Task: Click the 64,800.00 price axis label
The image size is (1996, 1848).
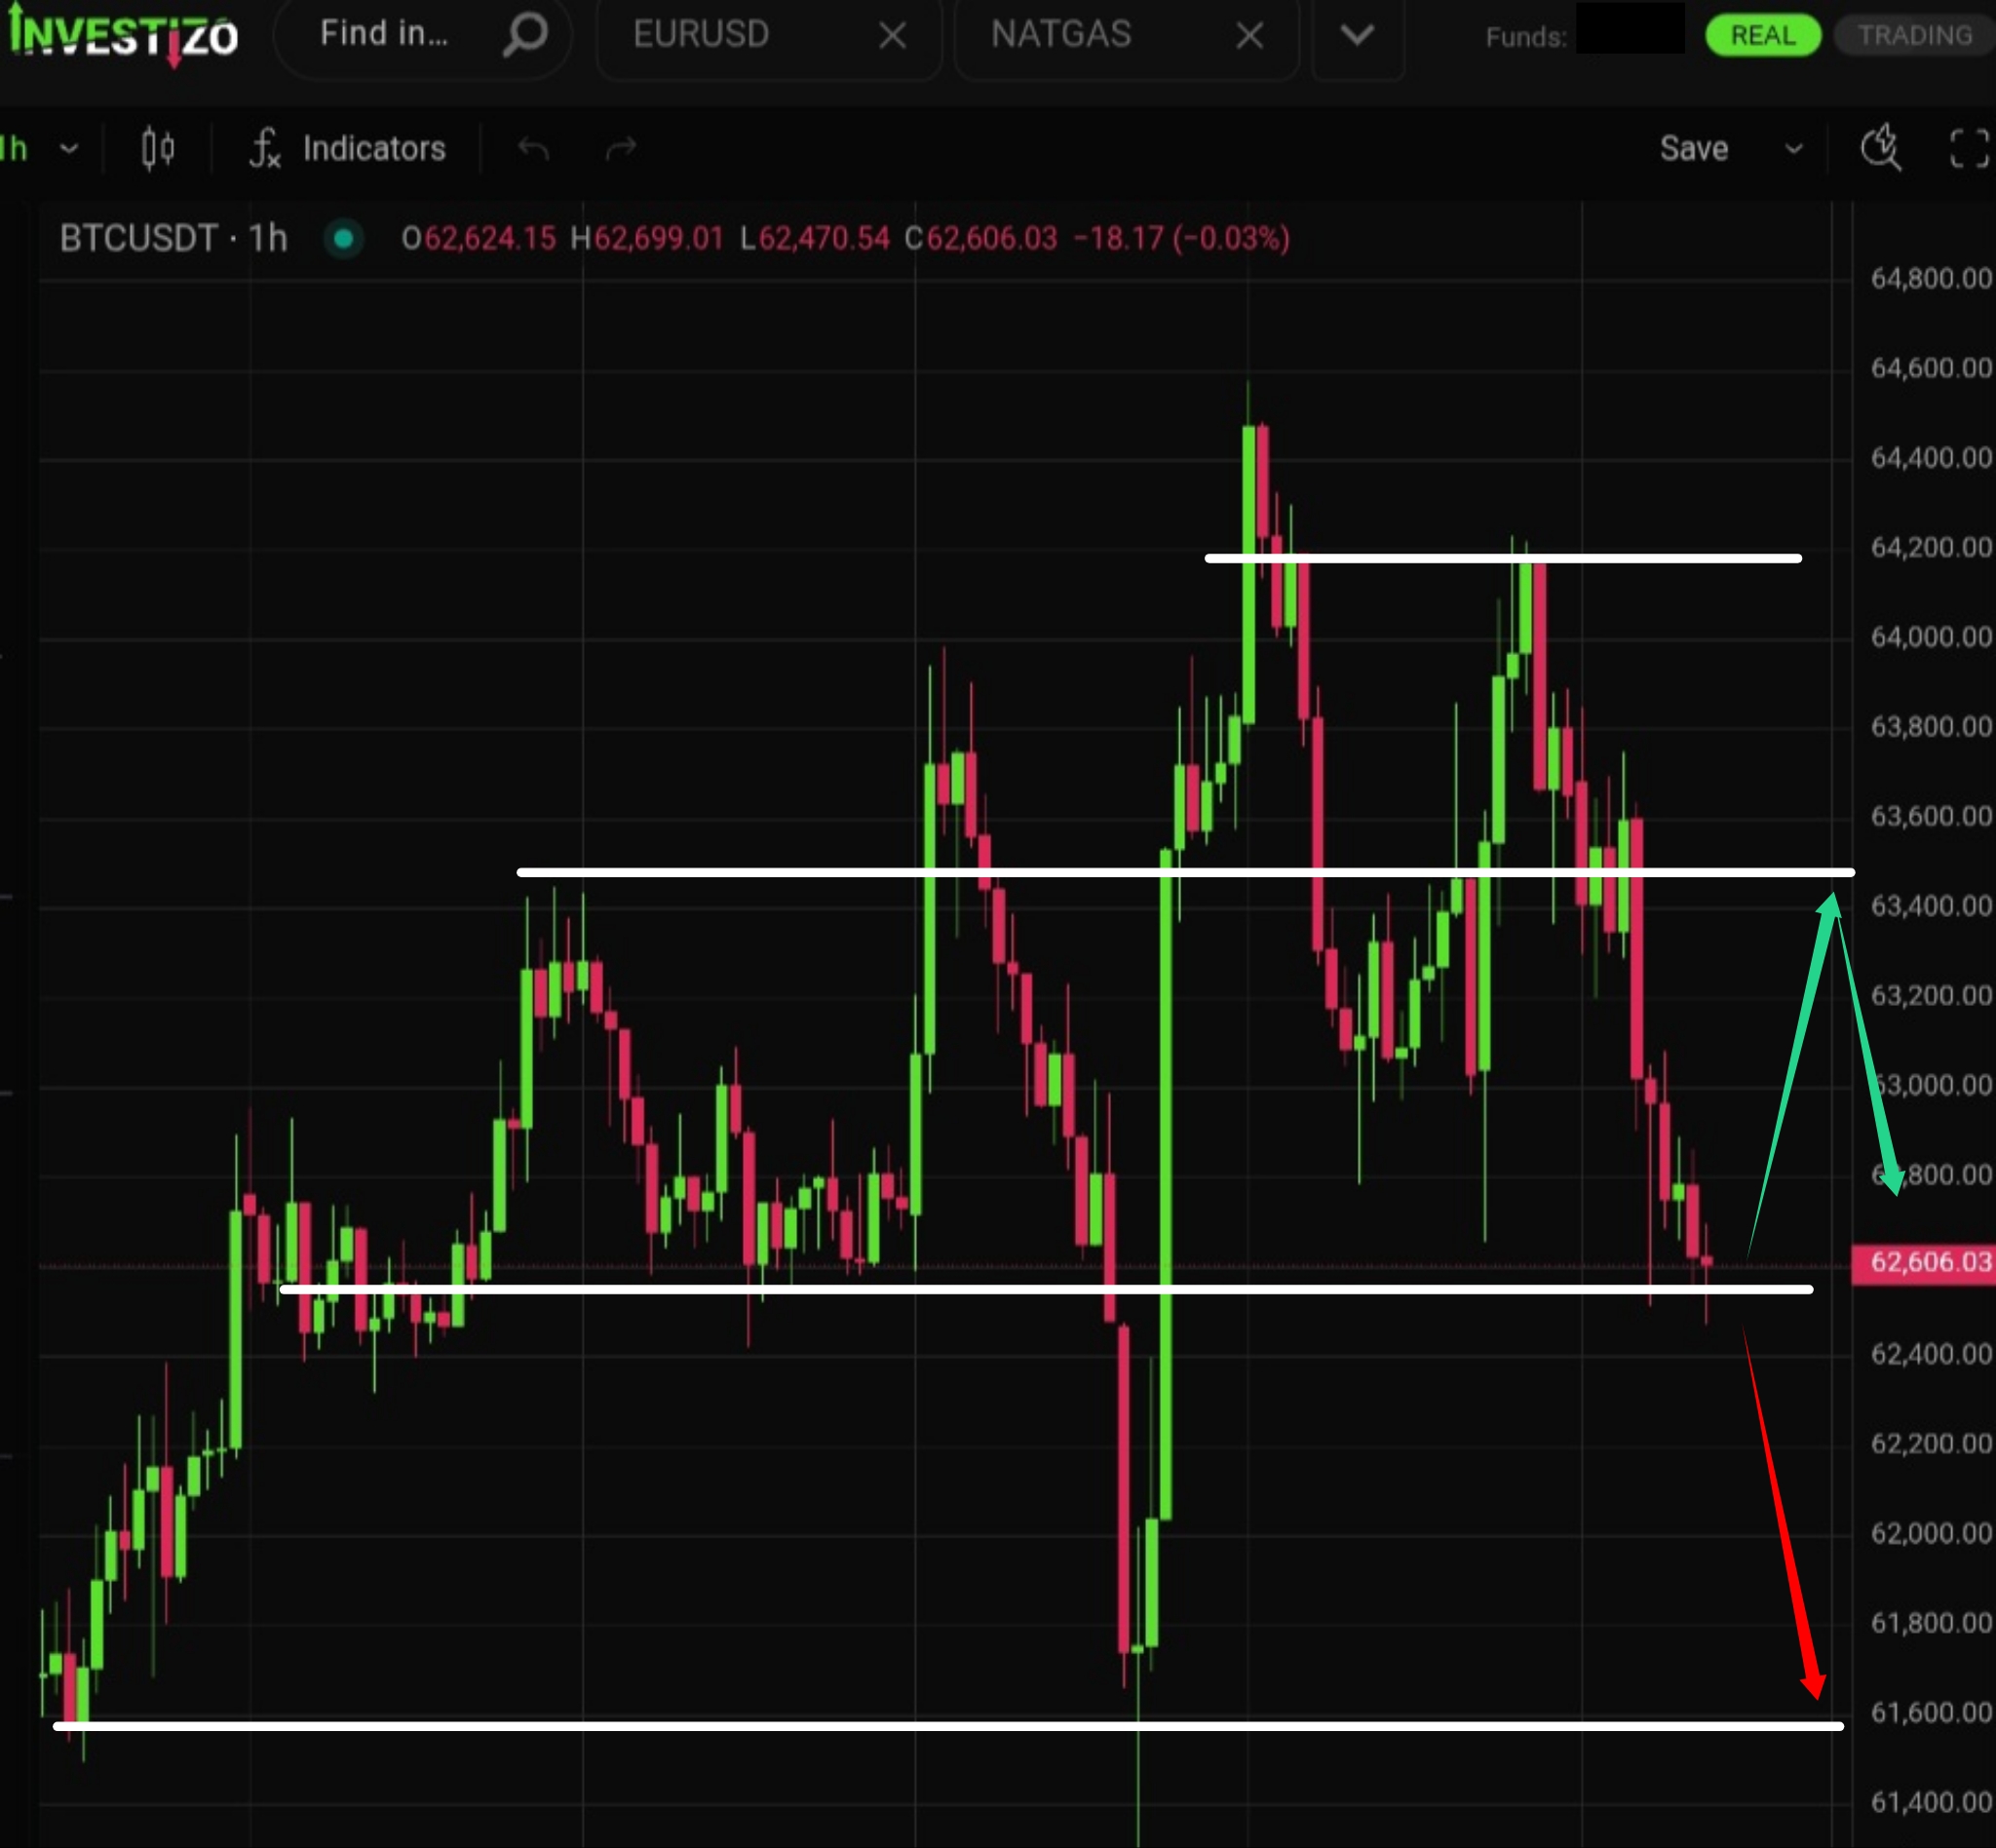Action: click(x=1931, y=278)
